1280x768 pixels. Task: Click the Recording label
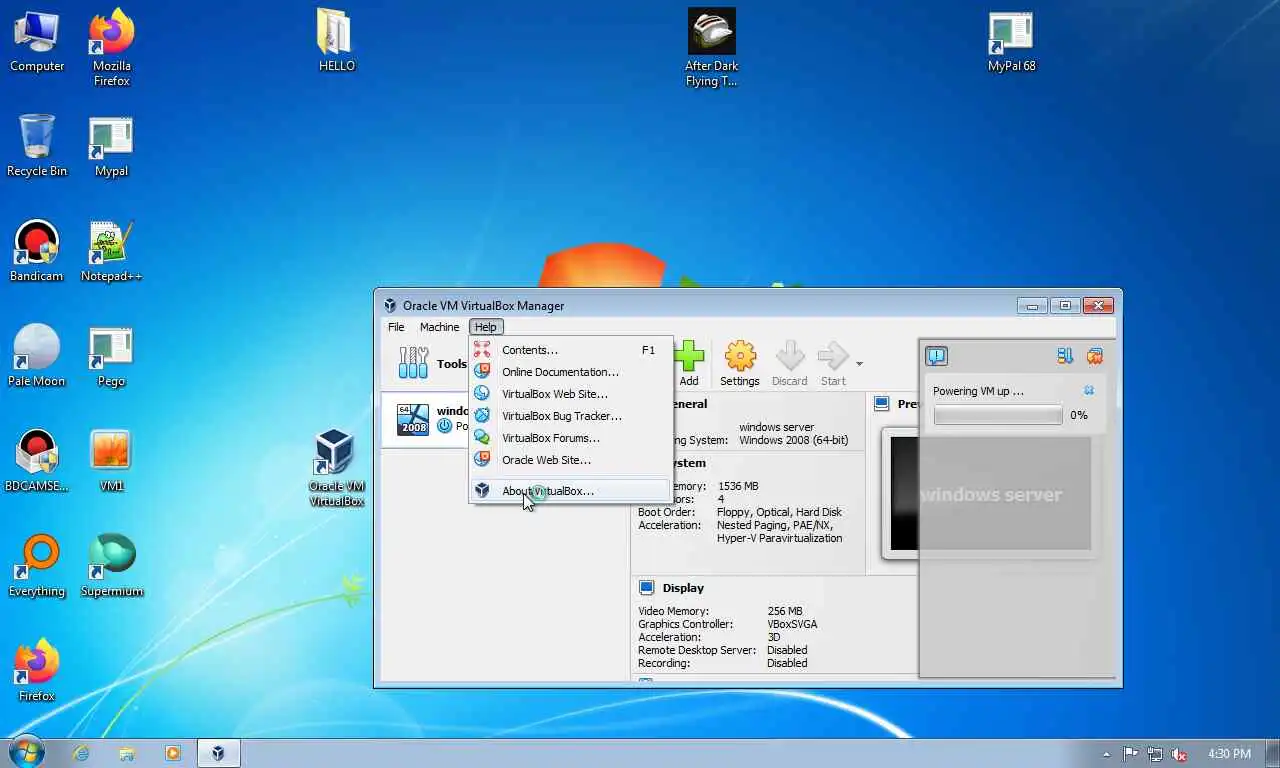point(665,663)
